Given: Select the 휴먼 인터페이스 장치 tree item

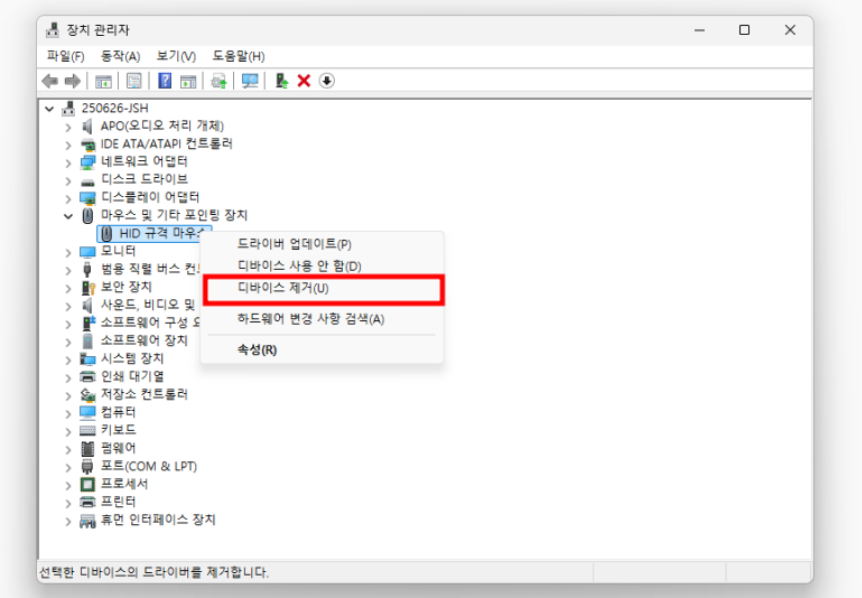Looking at the screenshot, I should pos(157,520).
